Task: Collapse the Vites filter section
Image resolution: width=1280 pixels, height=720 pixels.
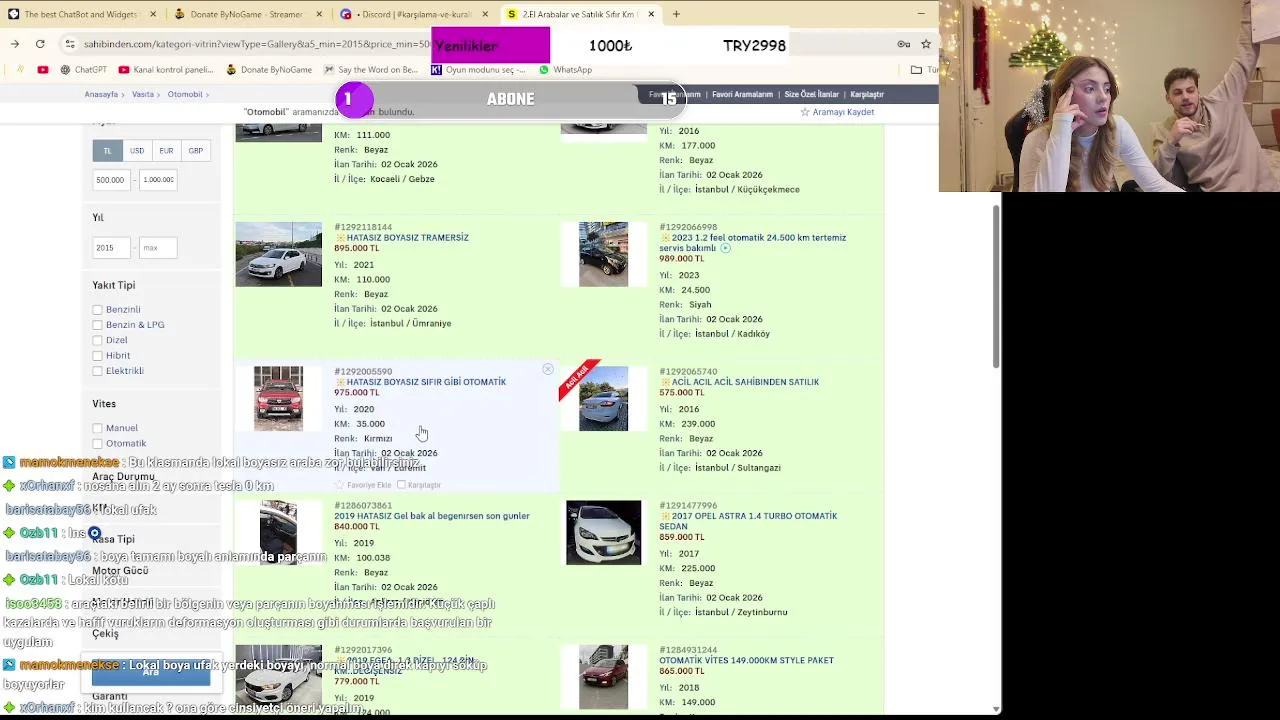Action: [x=104, y=404]
